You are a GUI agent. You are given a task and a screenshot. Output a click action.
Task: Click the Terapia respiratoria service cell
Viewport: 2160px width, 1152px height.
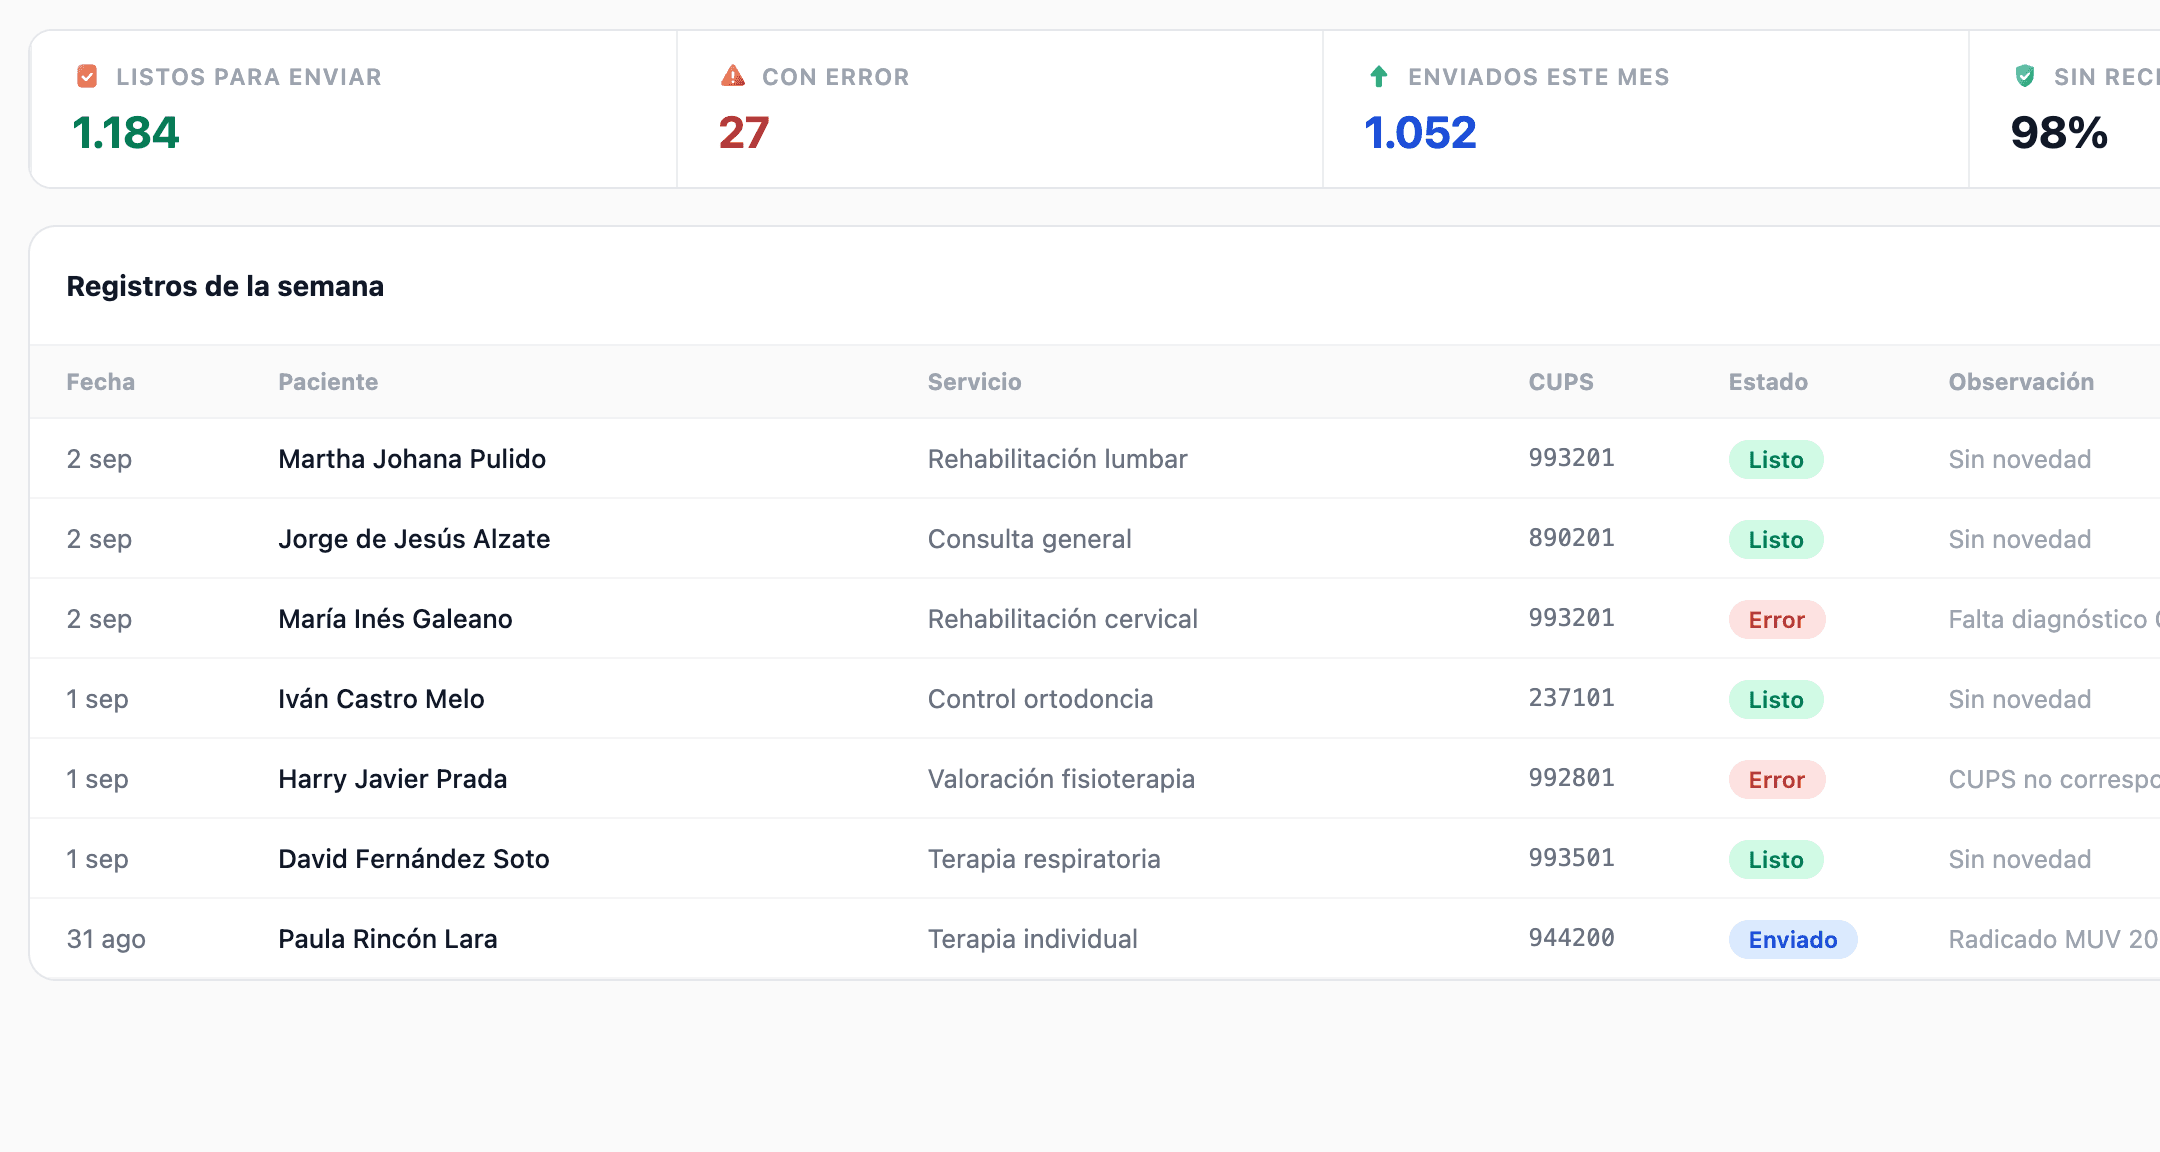[x=1044, y=859]
